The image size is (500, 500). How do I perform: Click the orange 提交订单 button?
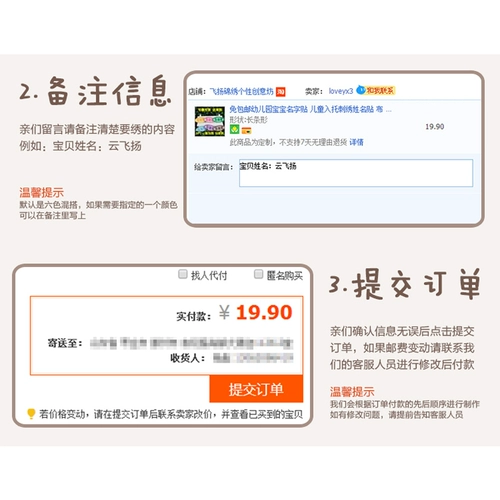[x=256, y=389]
